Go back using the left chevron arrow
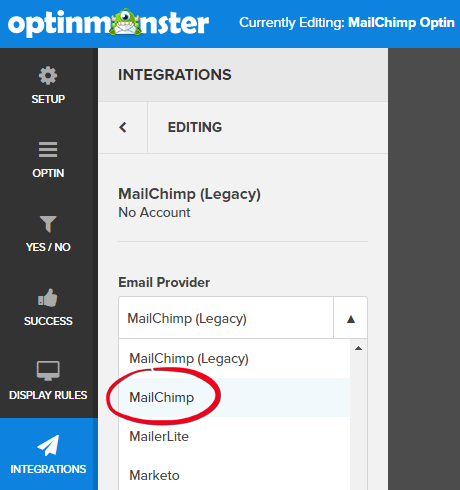 pyautogui.click(x=123, y=127)
